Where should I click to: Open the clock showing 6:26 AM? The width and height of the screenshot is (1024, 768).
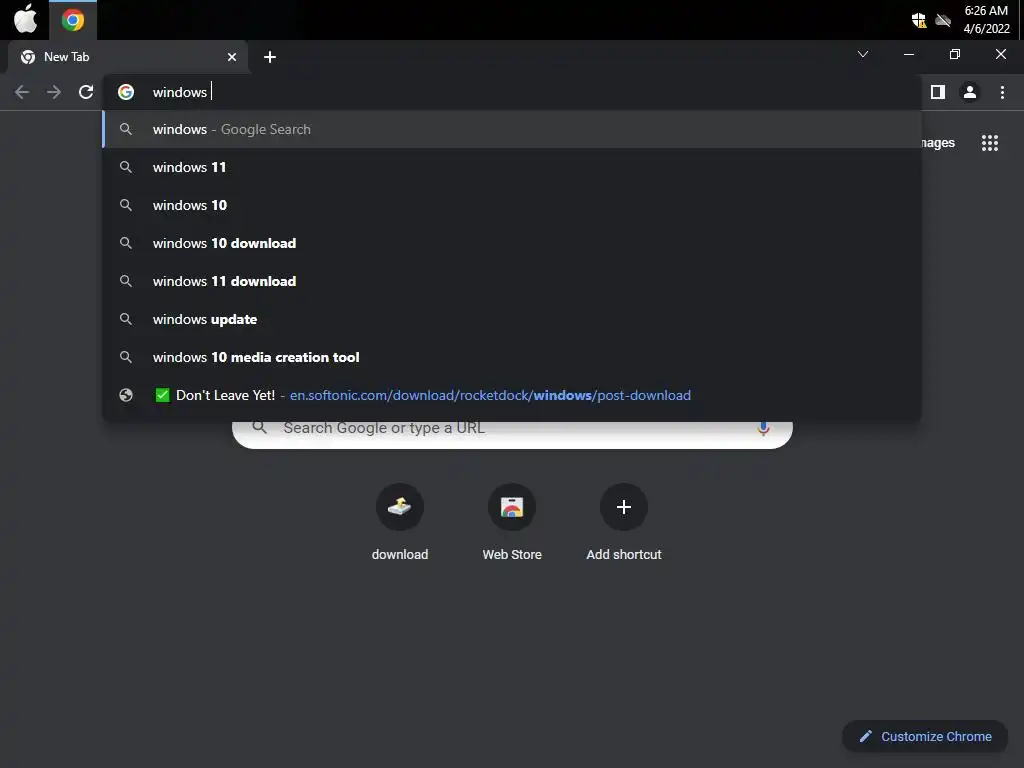986,20
